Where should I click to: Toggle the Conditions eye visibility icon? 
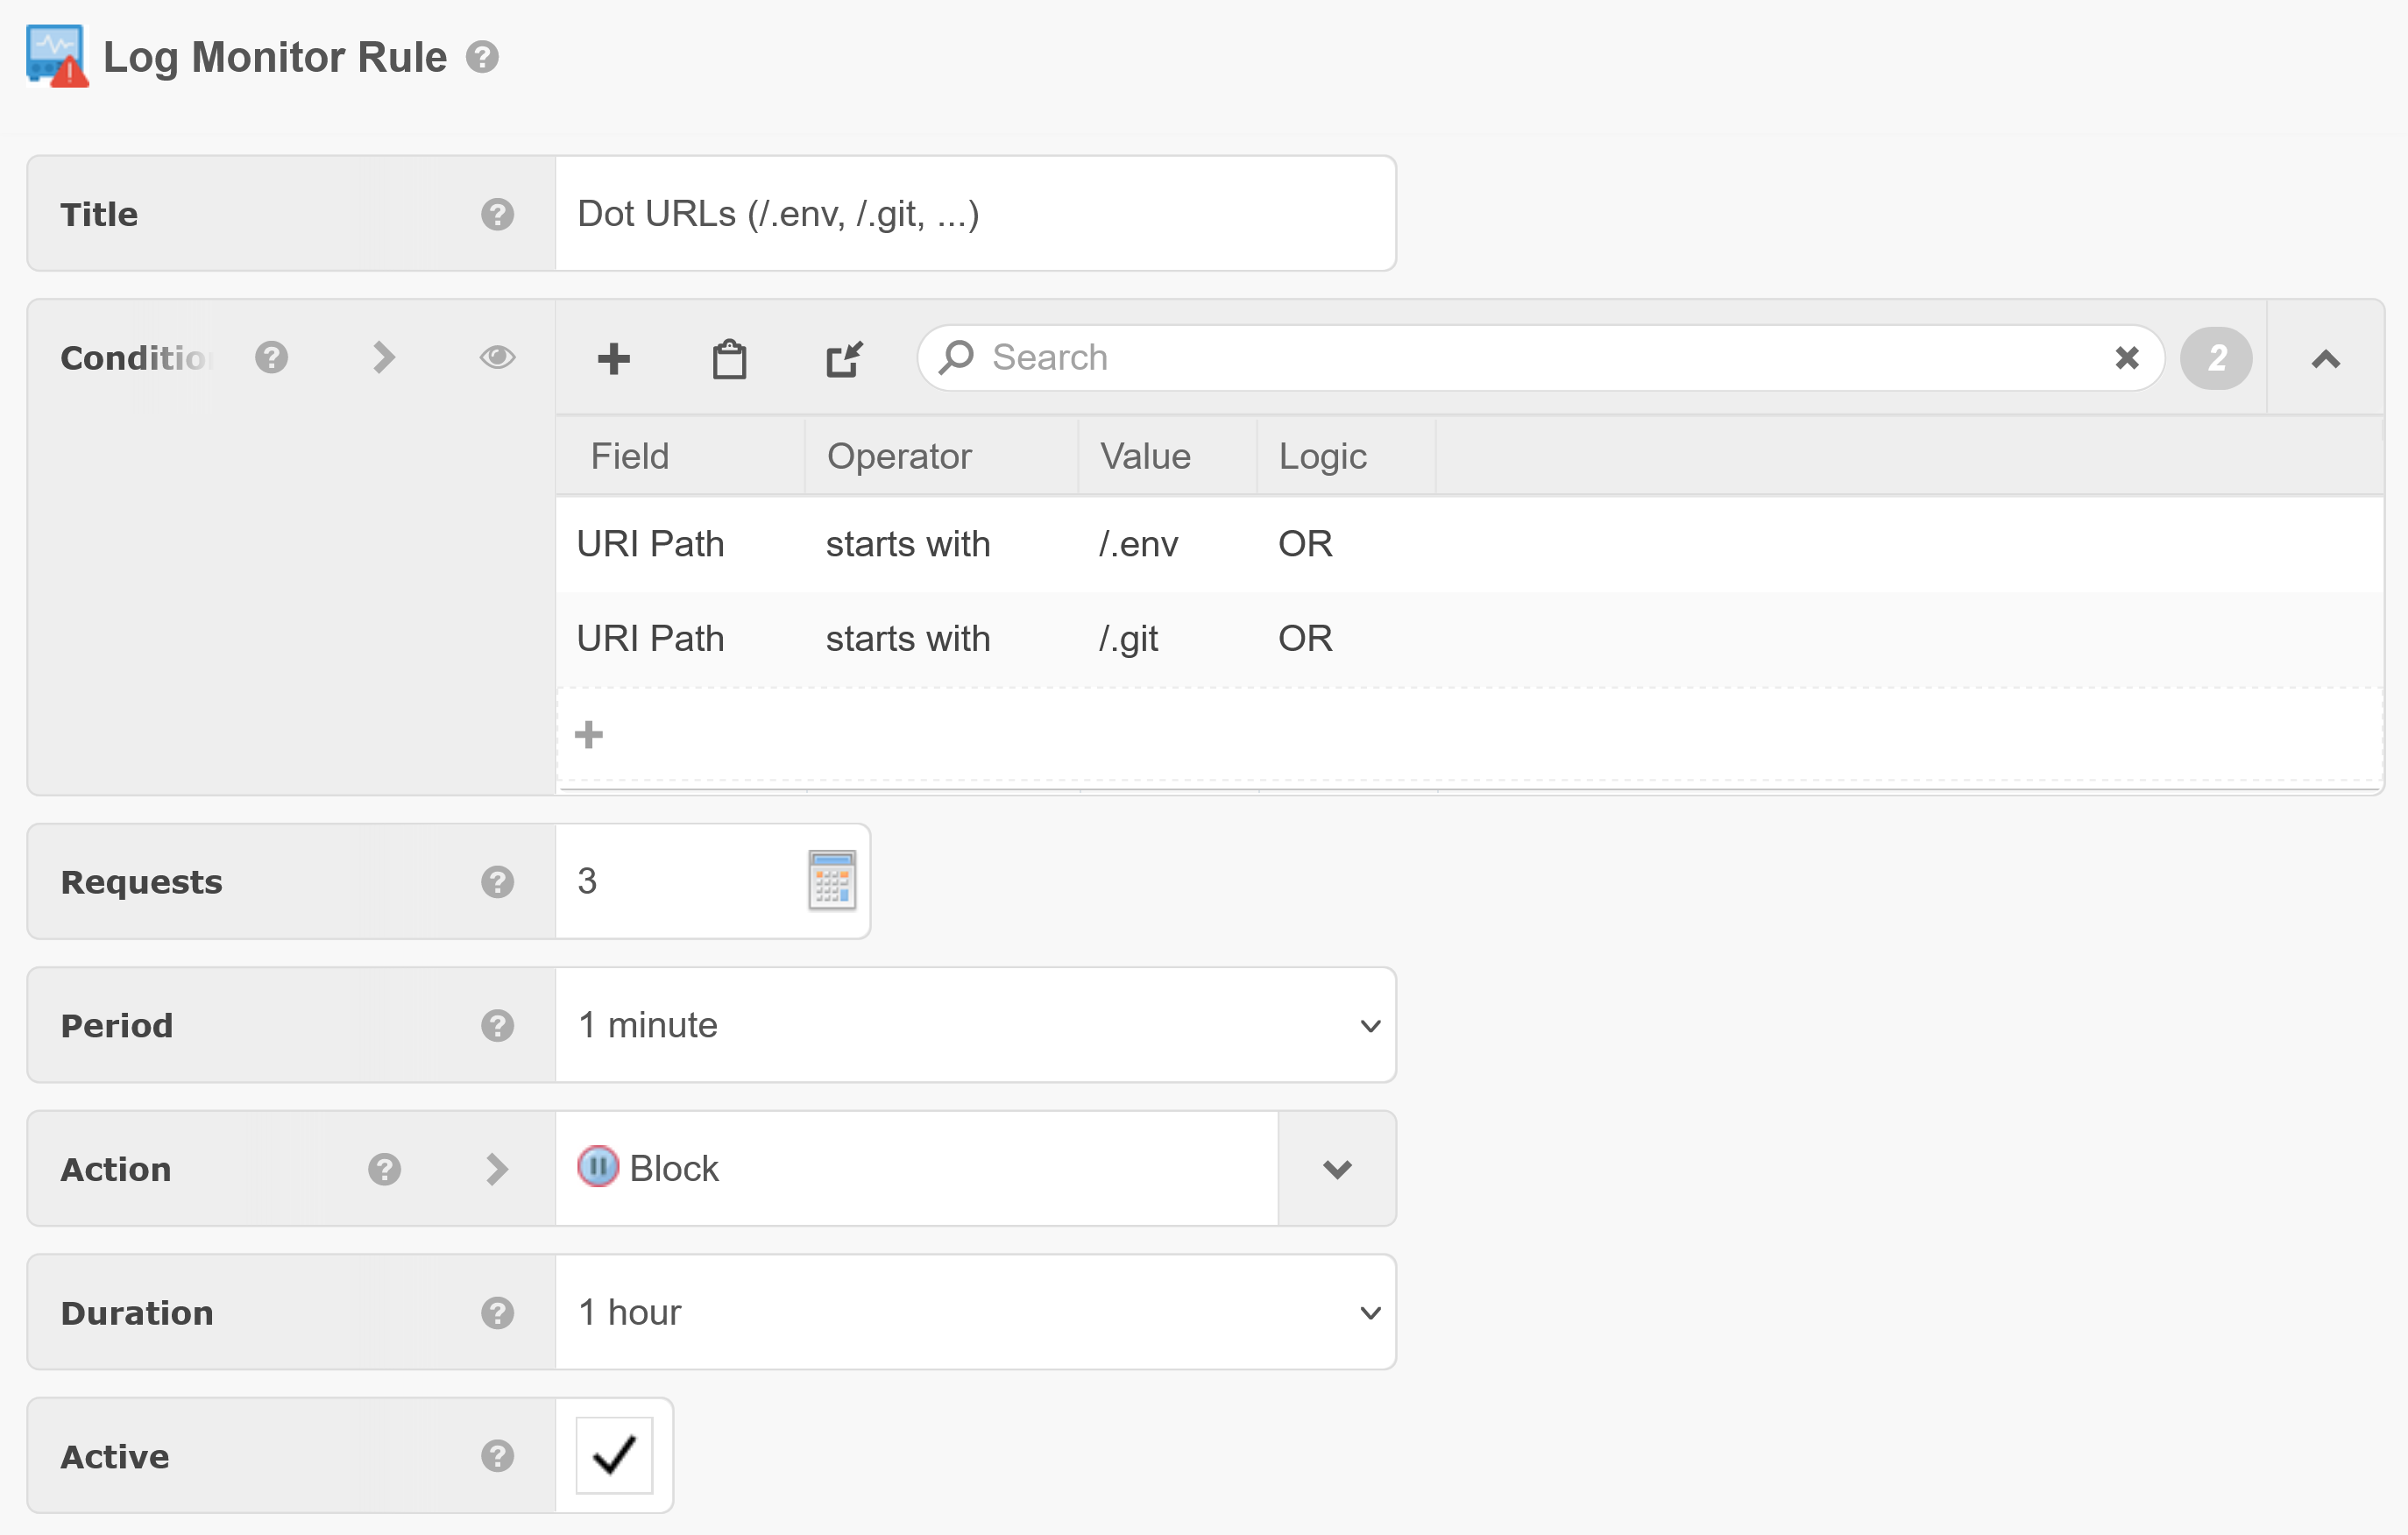coord(497,357)
